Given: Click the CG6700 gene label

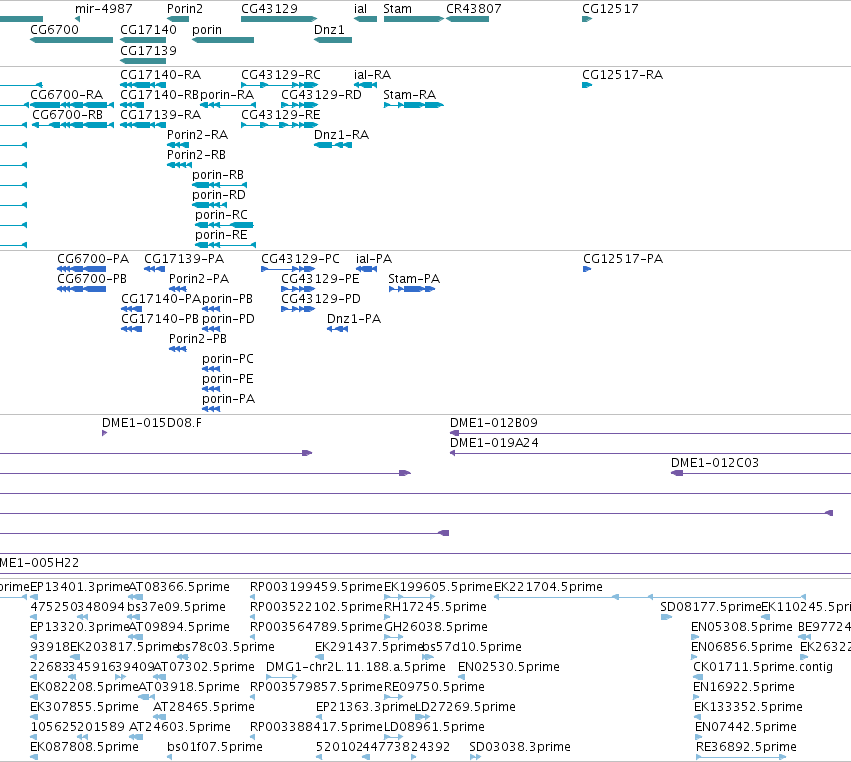Looking at the screenshot, I should [x=54, y=29].
